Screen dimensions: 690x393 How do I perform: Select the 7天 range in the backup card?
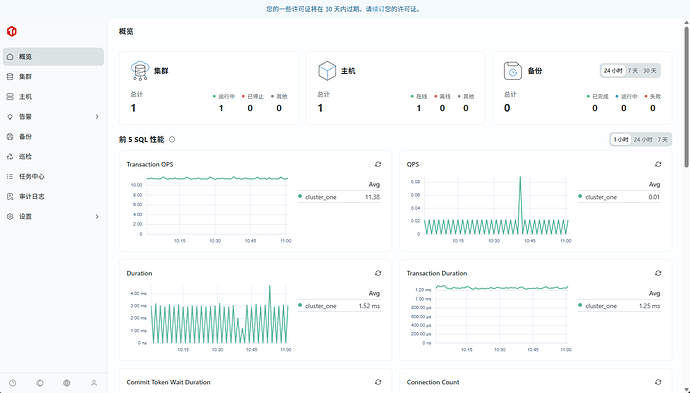(x=633, y=71)
